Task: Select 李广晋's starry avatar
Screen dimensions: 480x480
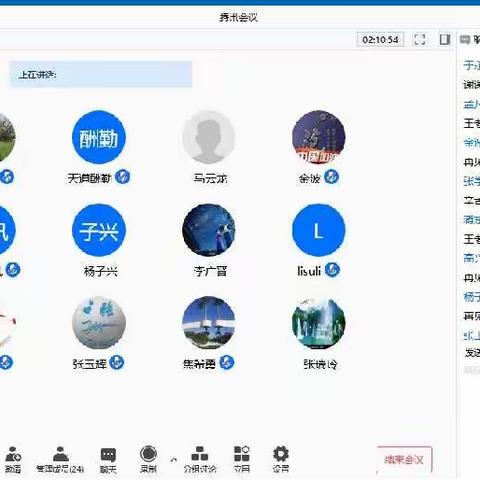Action: point(209,230)
